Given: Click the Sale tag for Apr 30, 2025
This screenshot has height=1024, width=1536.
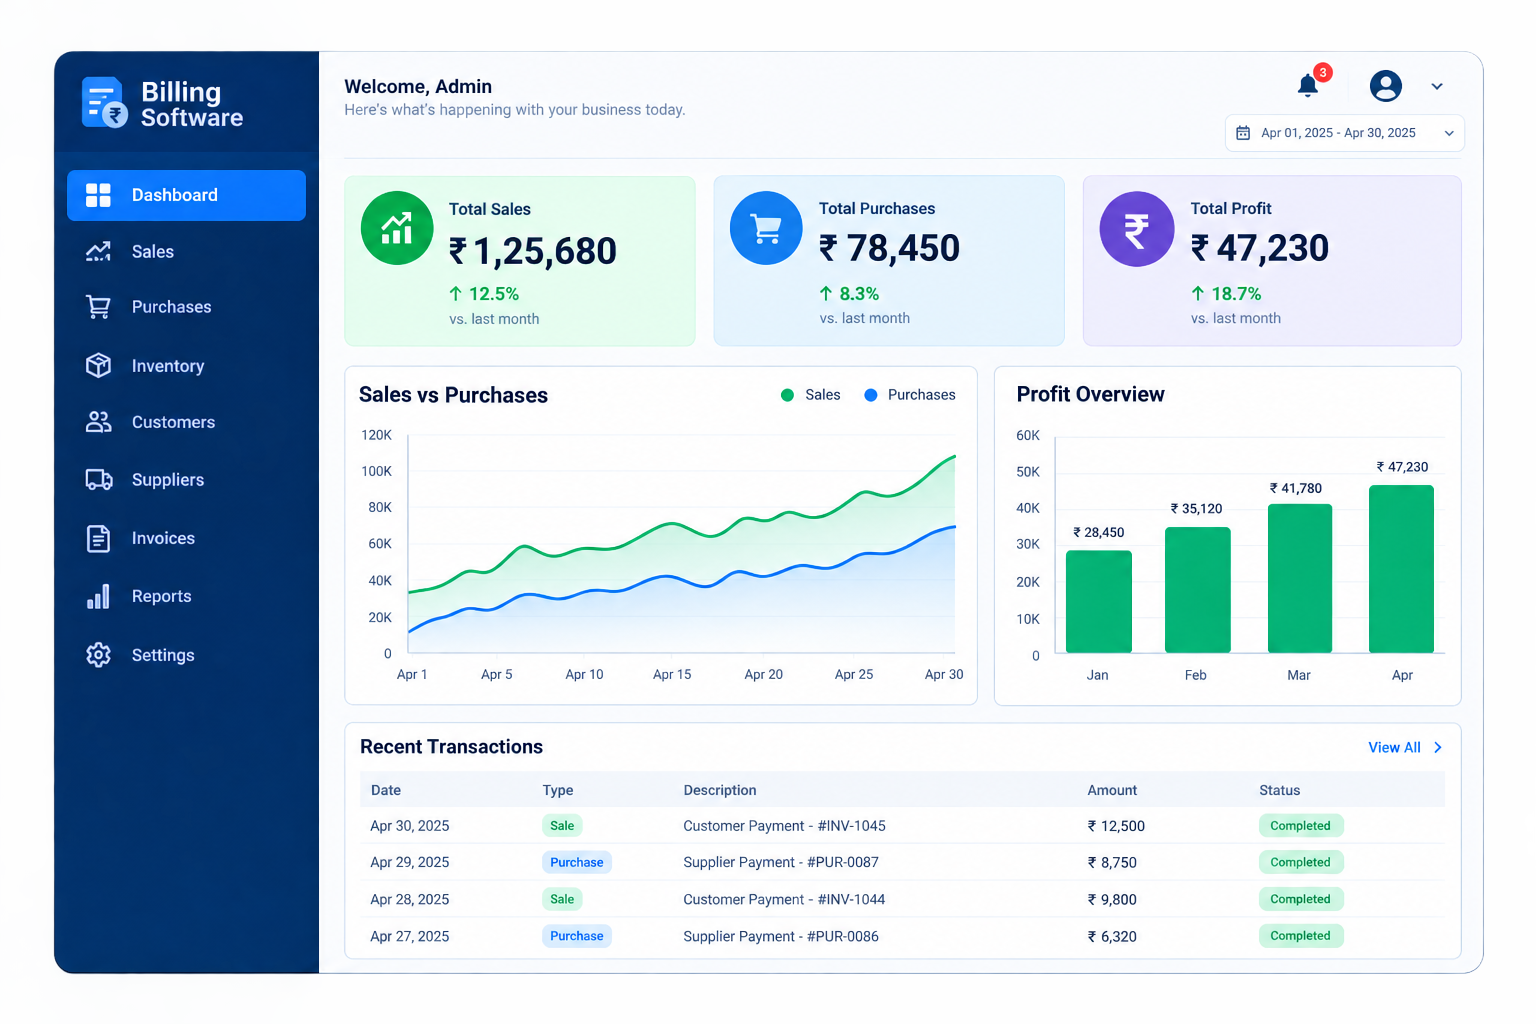Looking at the screenshot, I should pyautogui.click(x=562, y=826).
